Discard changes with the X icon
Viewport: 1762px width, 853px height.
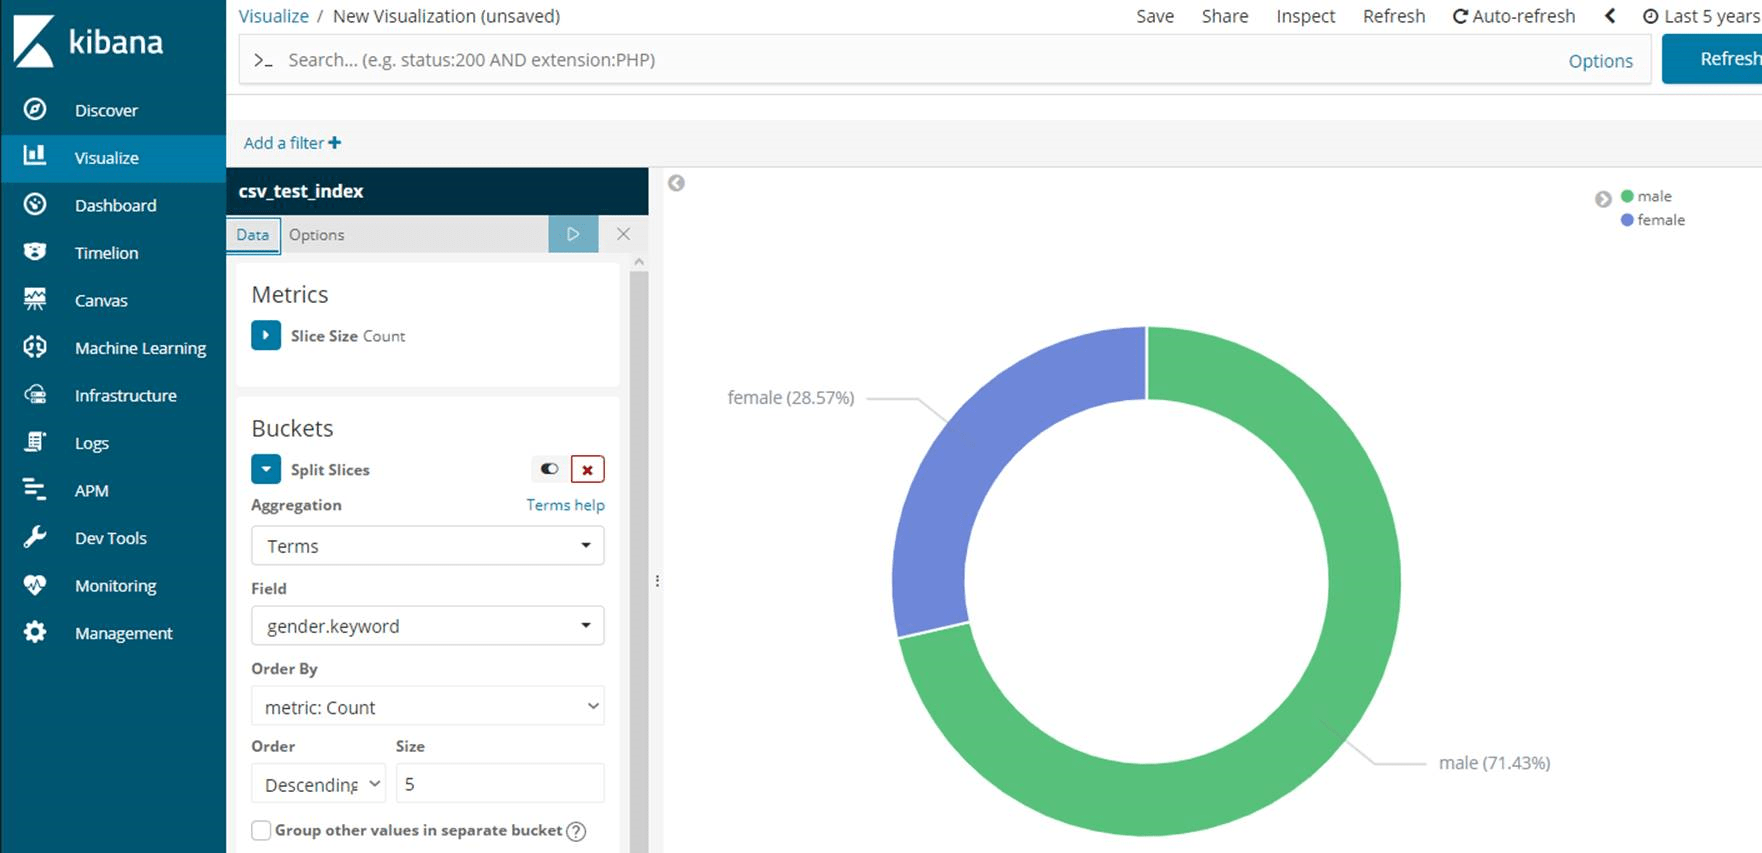623,234
